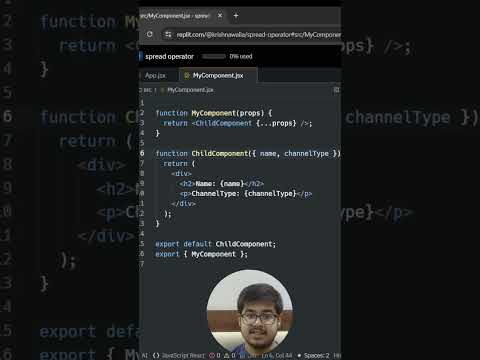Open the Spaces: 2 indentation setting
Image resolution: width=480 pixels, height=360 pixels.
316,355
